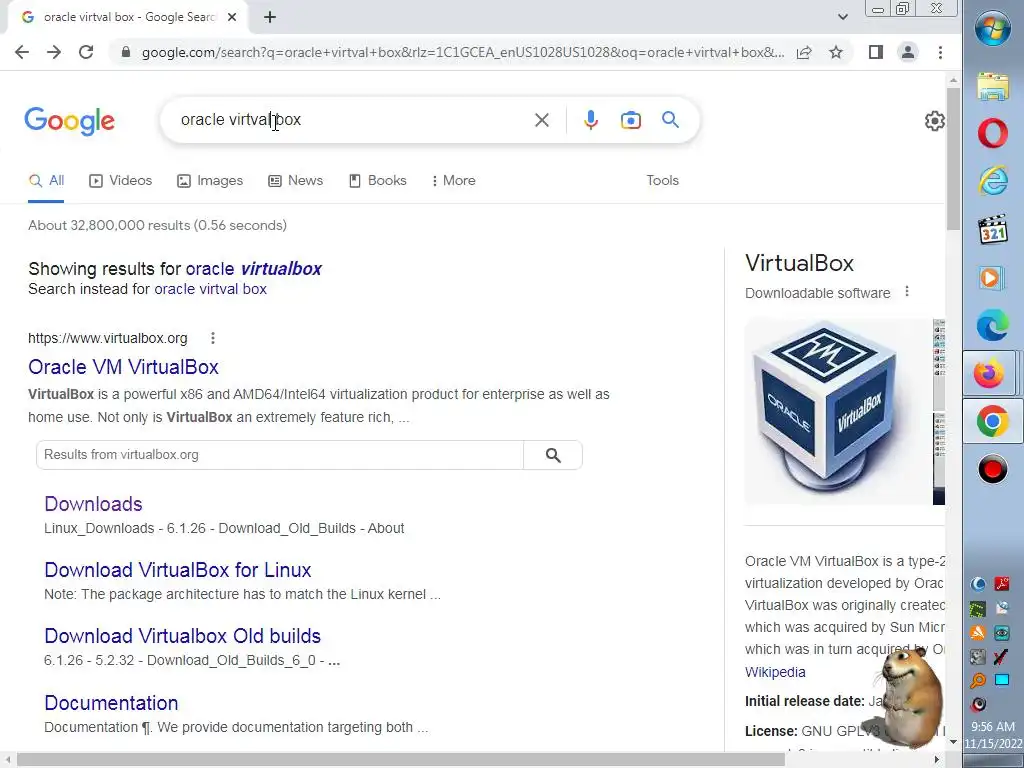Open three-dot options beside virtualbox.org result

(213, 338)
